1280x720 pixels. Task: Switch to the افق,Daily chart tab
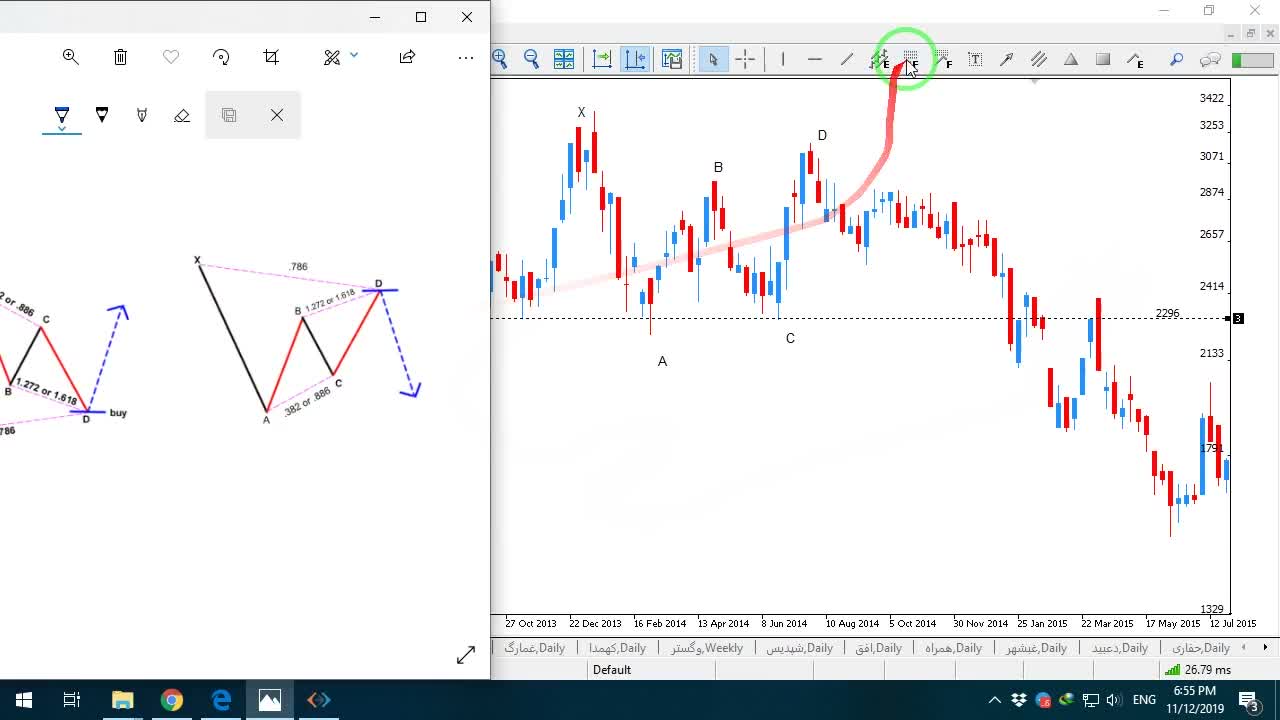878,648
